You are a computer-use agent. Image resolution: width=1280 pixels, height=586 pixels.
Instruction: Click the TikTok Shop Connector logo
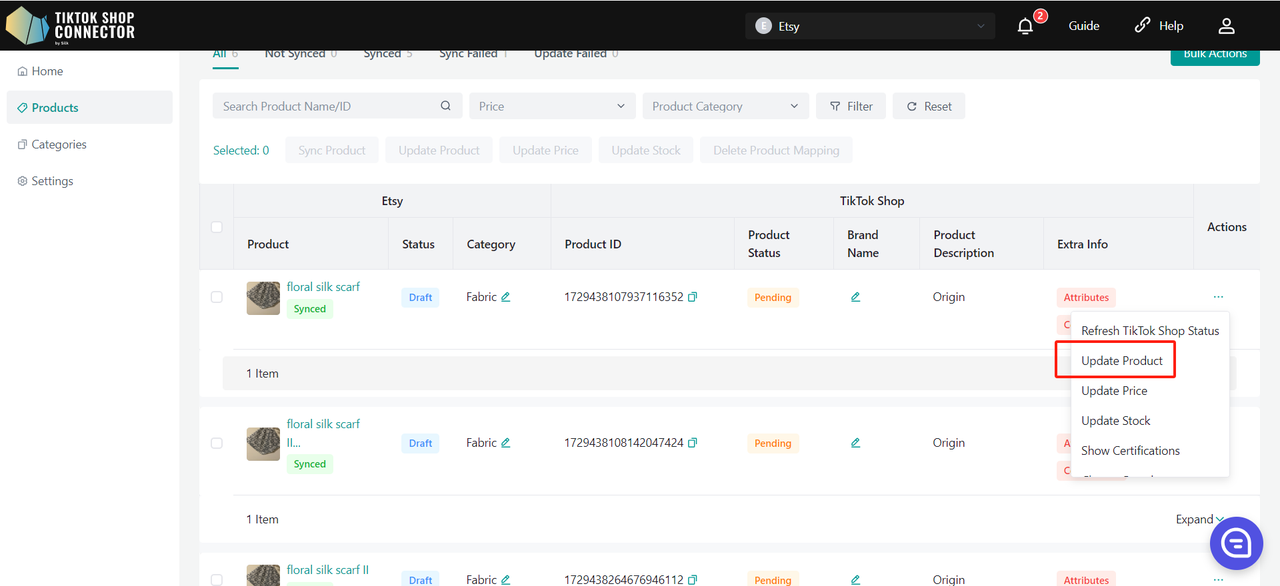[70, 26]
